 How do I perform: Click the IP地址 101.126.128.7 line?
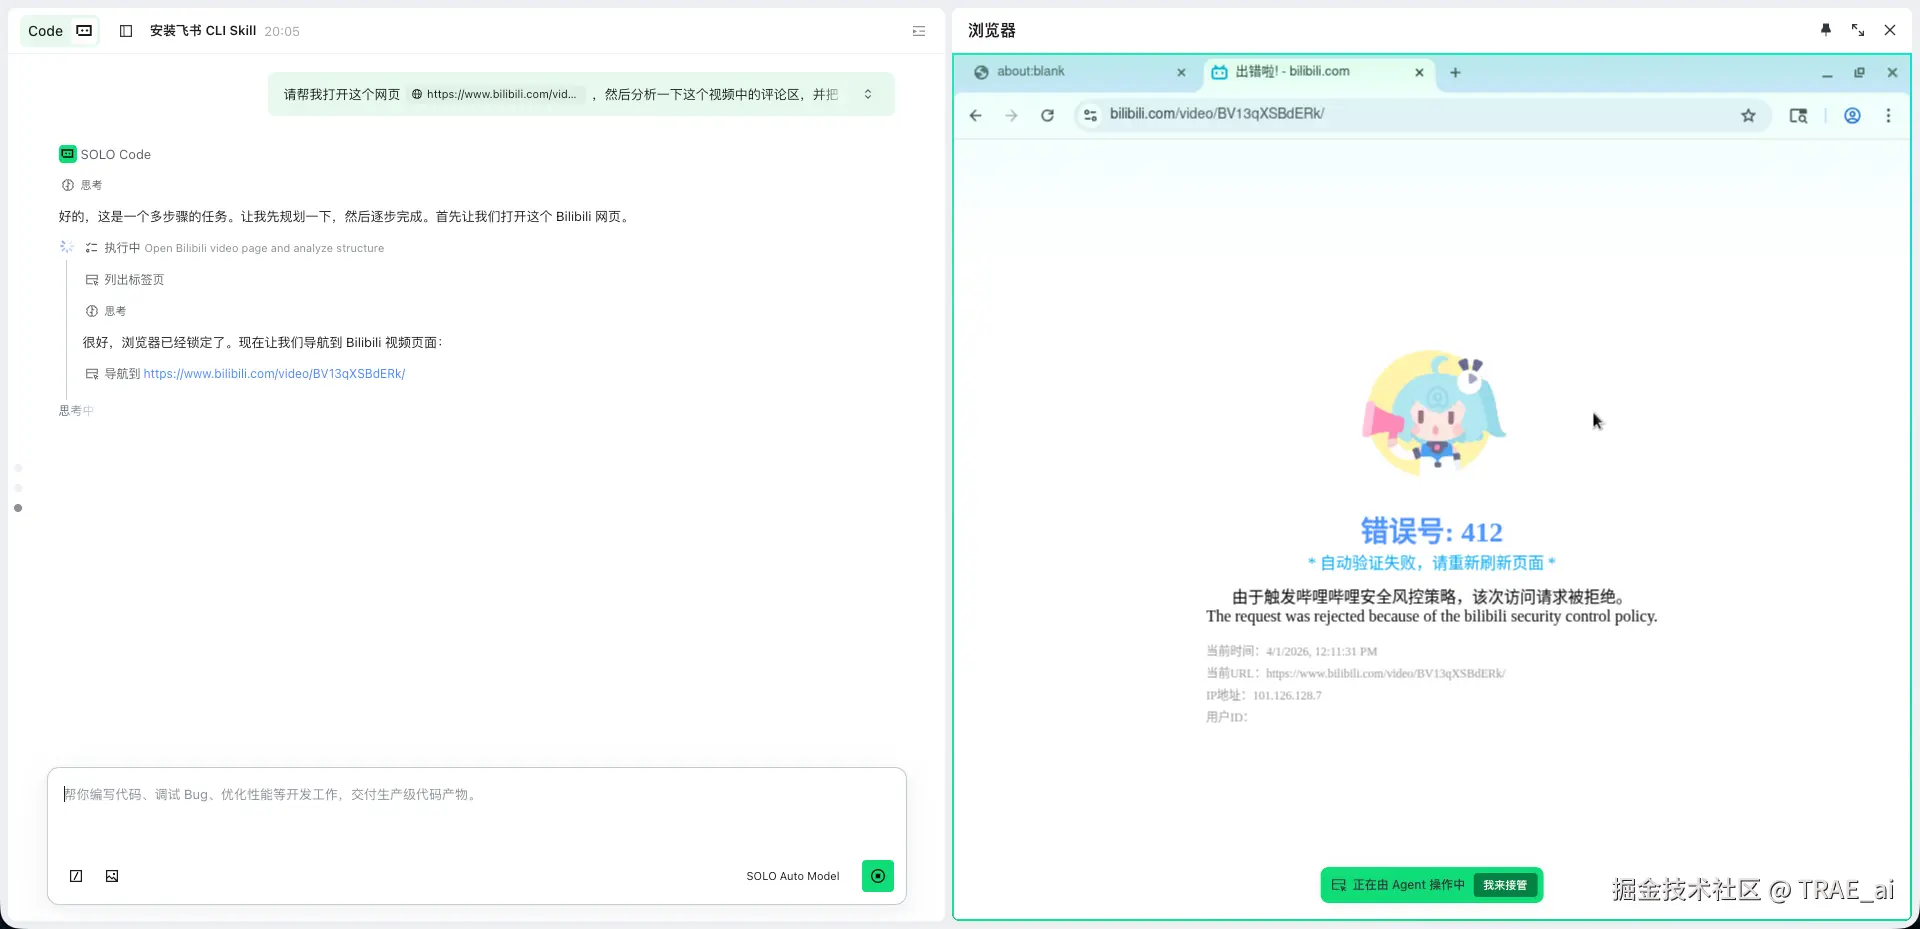1263,696
